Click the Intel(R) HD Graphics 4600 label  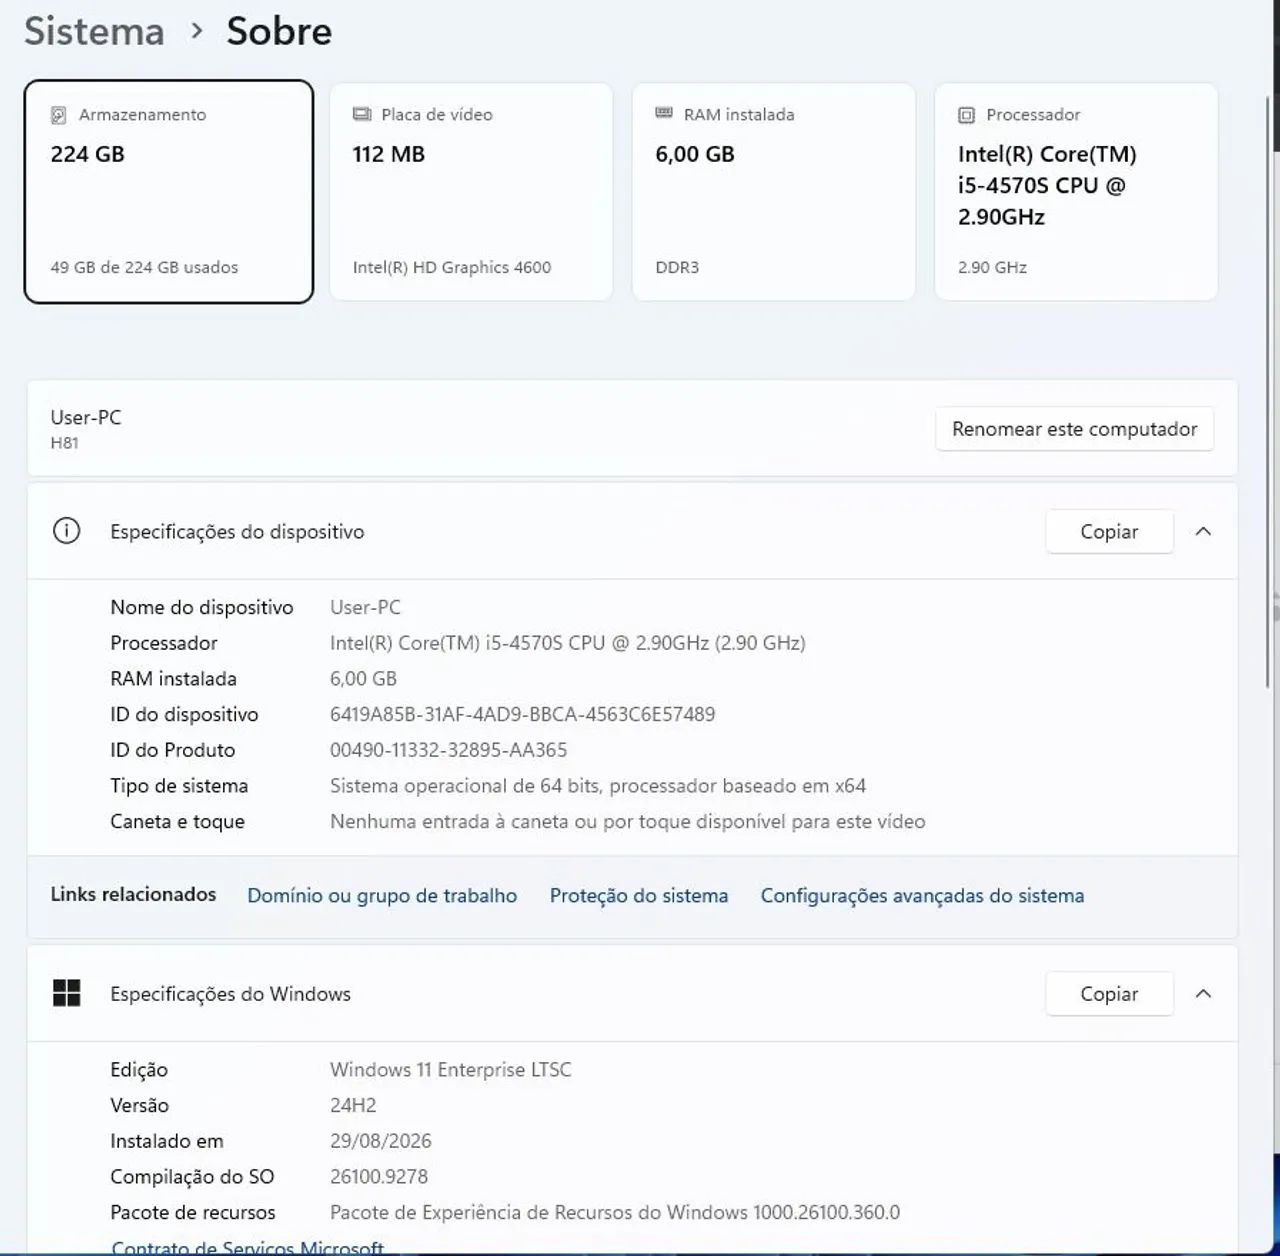point(452,267)
